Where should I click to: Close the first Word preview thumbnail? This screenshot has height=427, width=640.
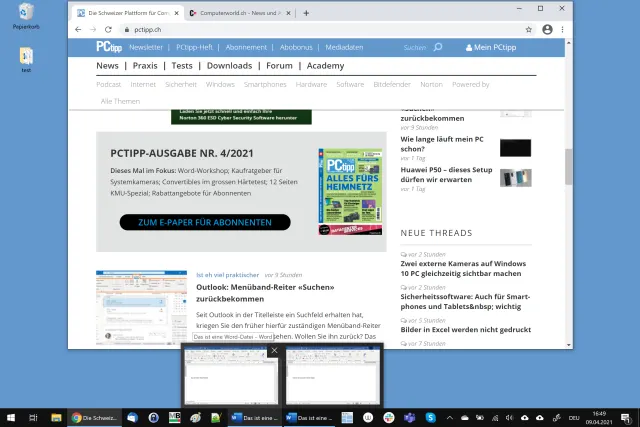[274, 350]
